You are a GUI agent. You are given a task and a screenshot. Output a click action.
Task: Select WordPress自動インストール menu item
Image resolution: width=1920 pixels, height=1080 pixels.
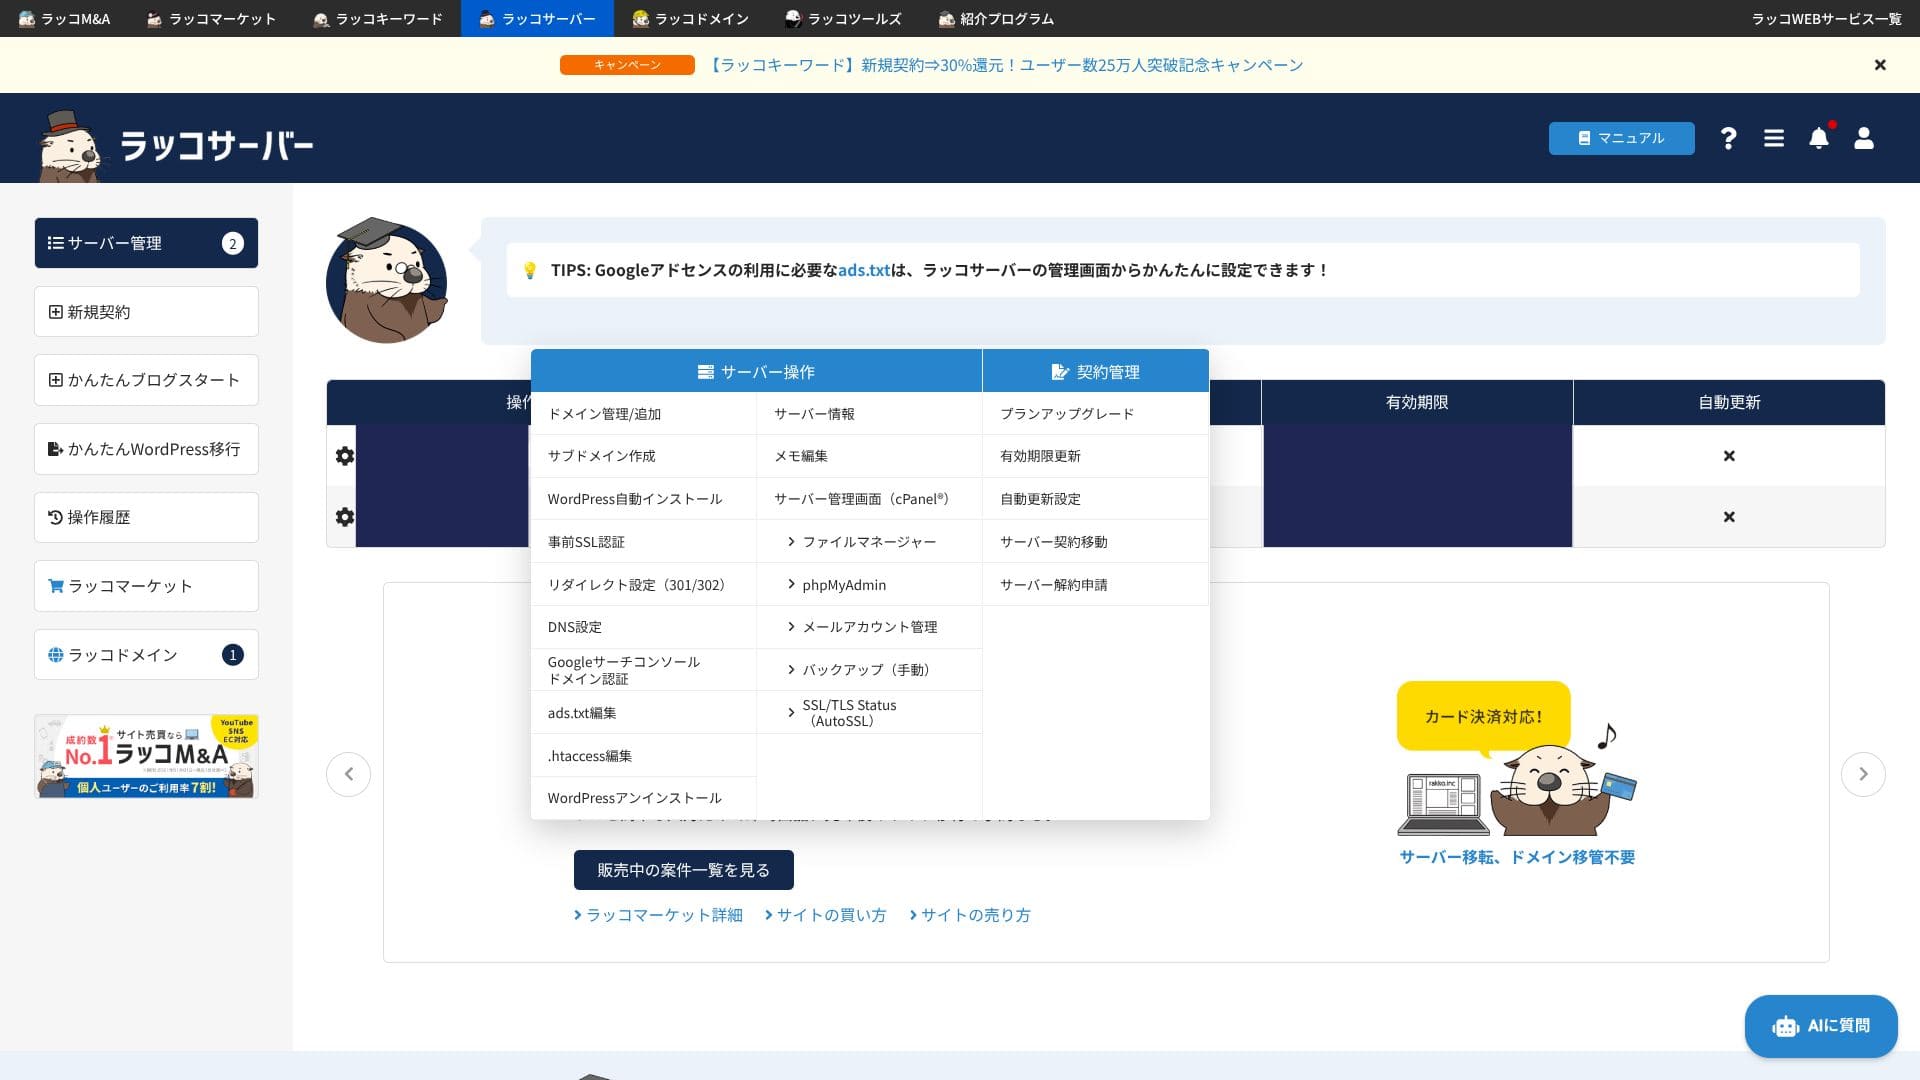point(634,499)
